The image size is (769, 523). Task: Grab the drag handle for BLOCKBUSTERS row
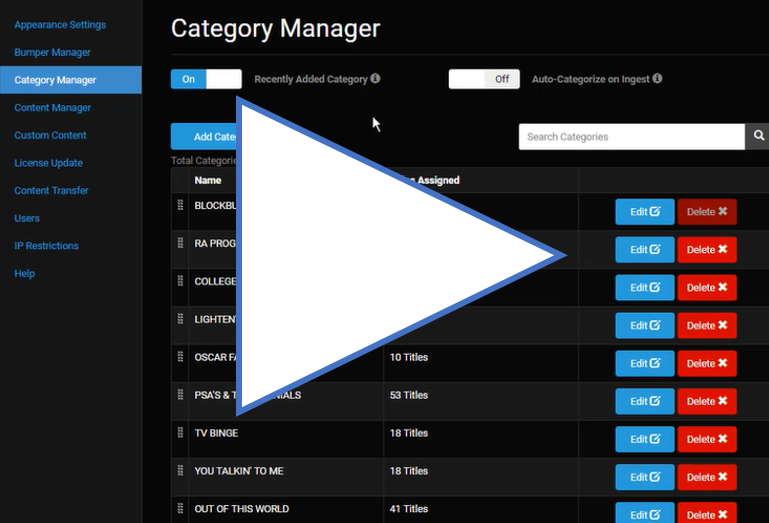pyautogui.click(x=181, y=205)
